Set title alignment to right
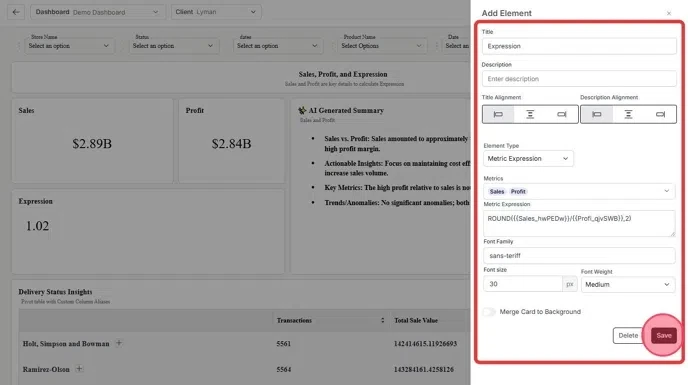688x385 pixels. [562, 115]
